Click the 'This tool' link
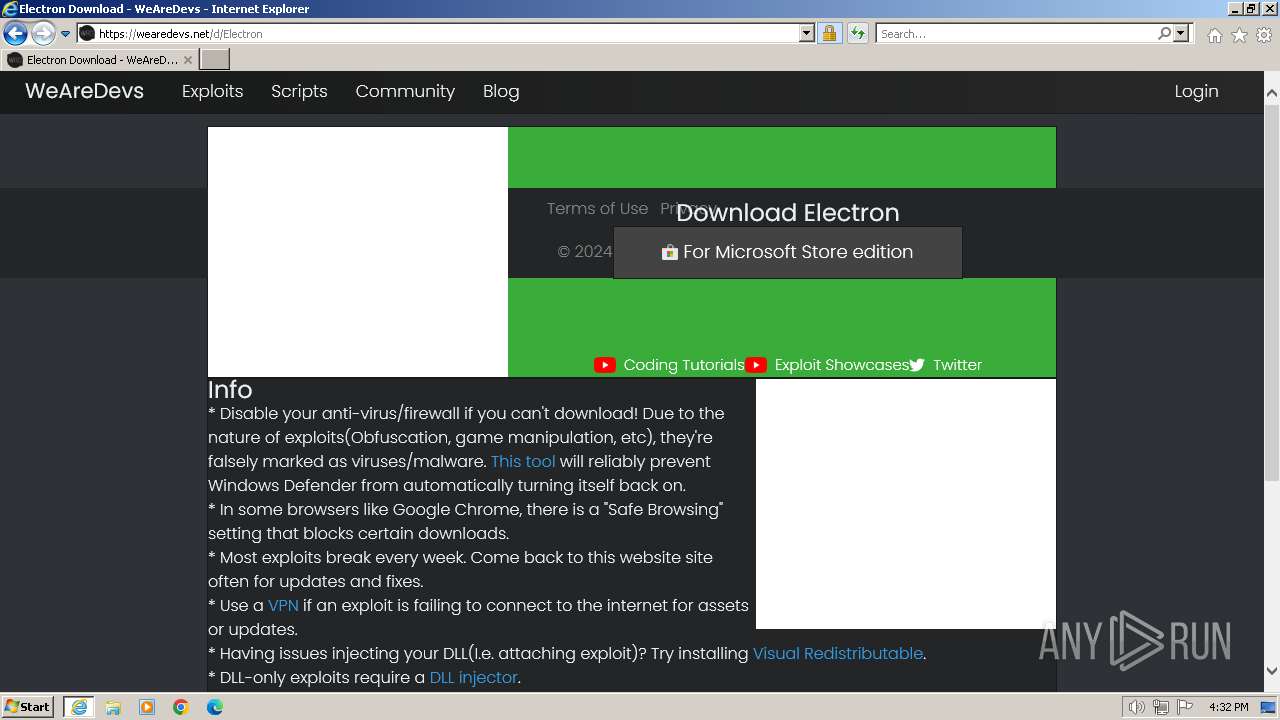Viewport: 1280px width, 720px height. tap(523, 461)
